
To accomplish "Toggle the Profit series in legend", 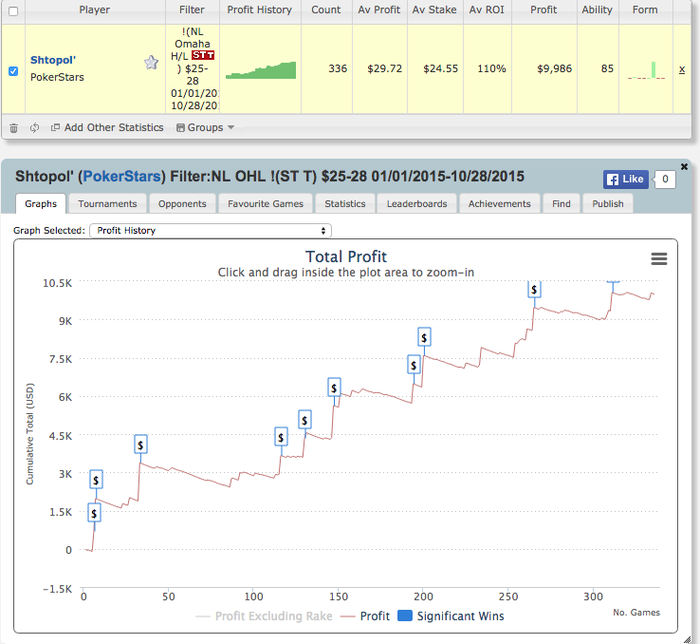I will (365, 616).
